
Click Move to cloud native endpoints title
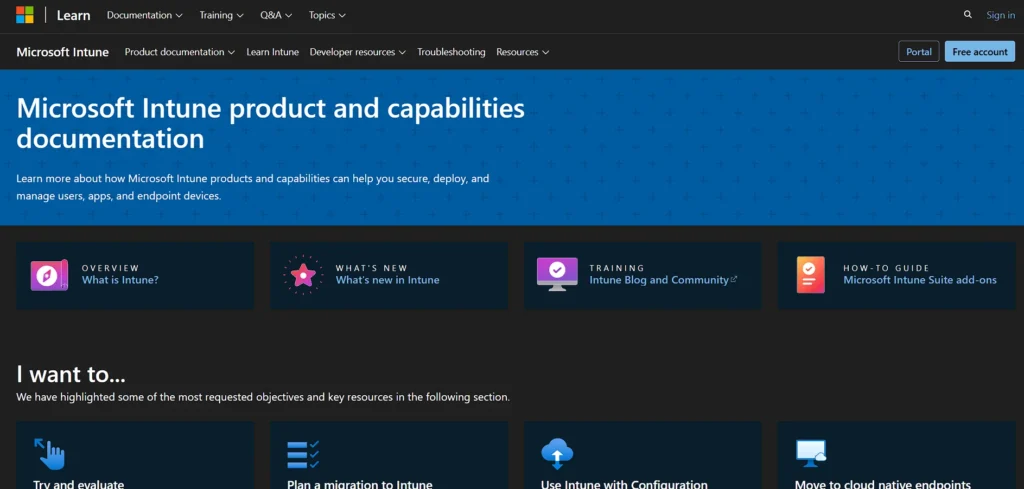[883, 484]
